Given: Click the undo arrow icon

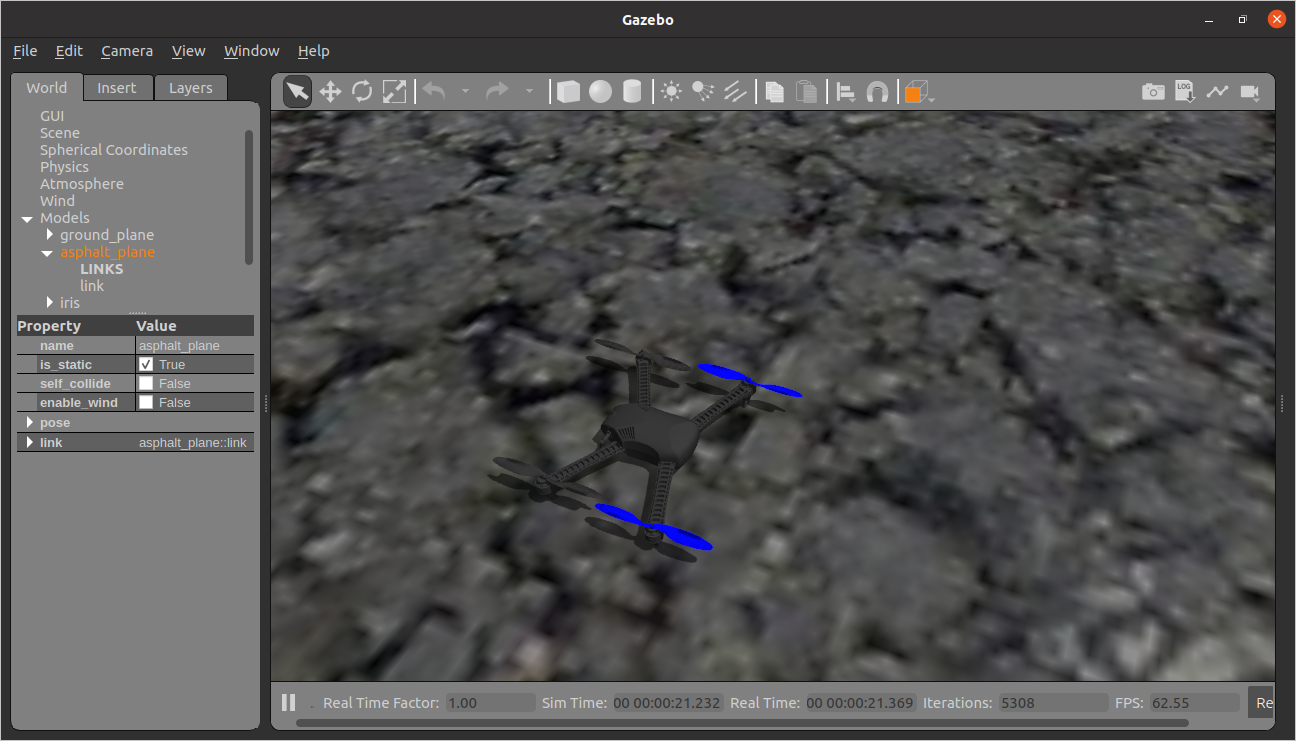Looking at the screenshot, I should (434, 91).
